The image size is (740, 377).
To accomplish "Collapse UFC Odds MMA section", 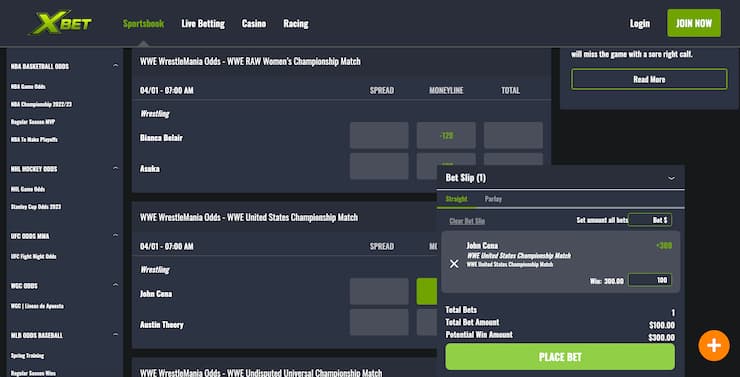I will tap(116, 235).
